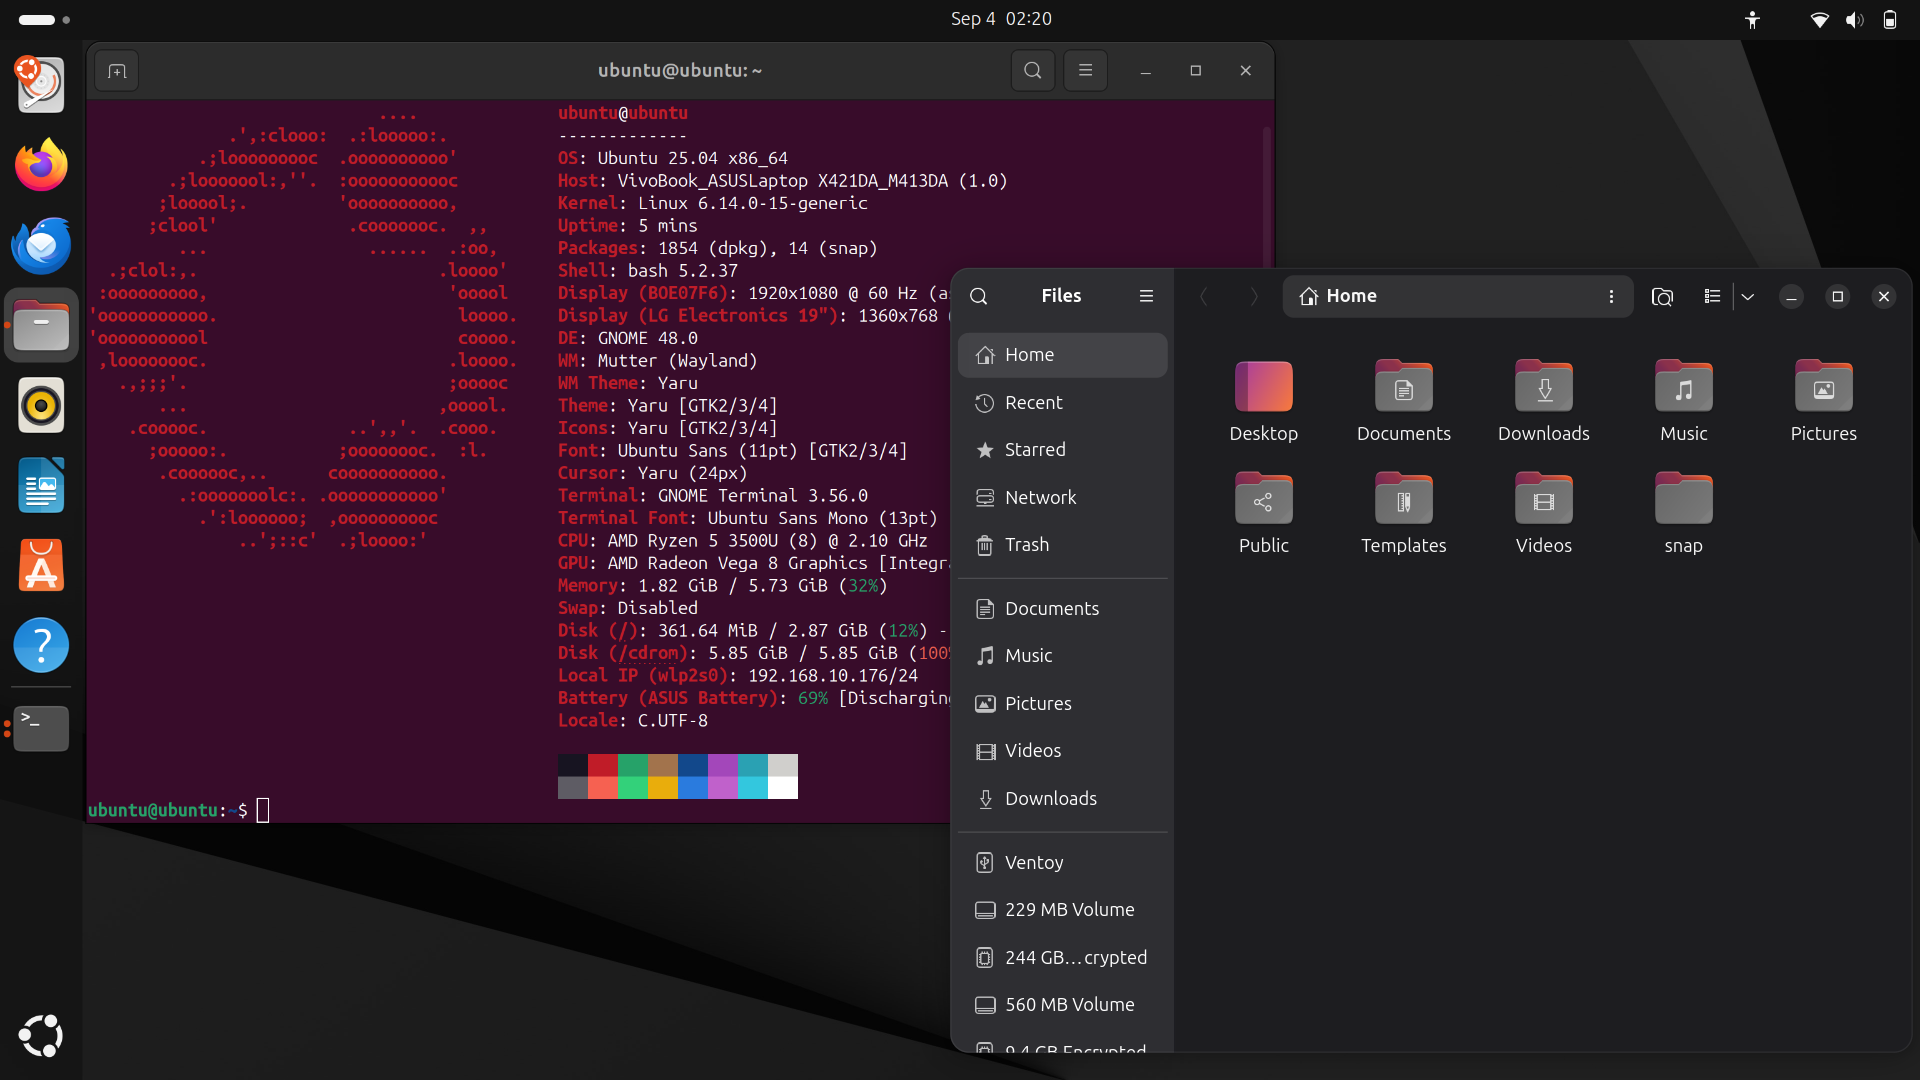The width and height of the screenshot is (1920, 1080).
Task: Open Network in the Files sidebar
Action: (x=1062, y=497)
